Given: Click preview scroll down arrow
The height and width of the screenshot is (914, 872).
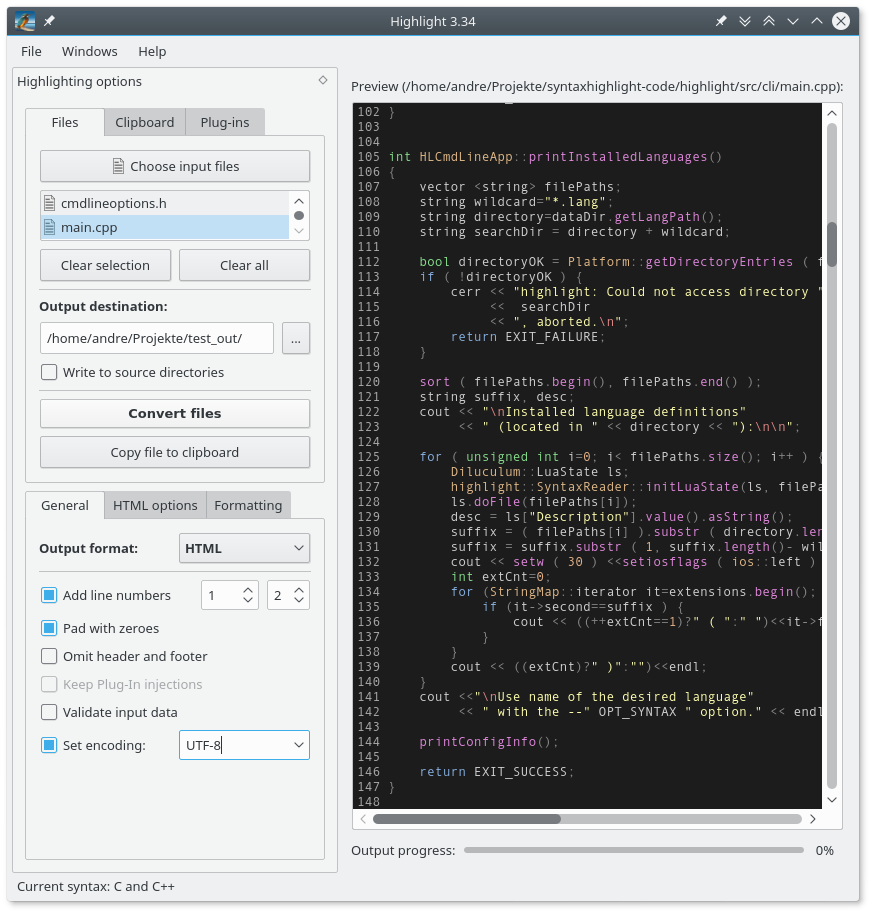Looking at the screenshot, I should coord(832,800).
